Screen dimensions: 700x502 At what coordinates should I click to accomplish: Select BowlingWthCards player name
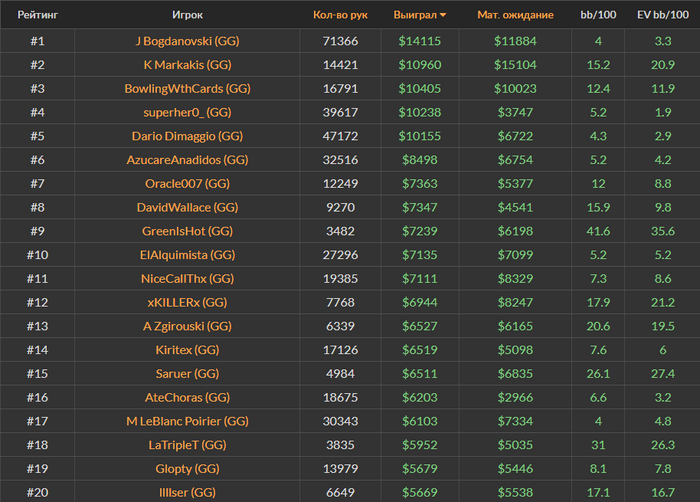(187, 89)
